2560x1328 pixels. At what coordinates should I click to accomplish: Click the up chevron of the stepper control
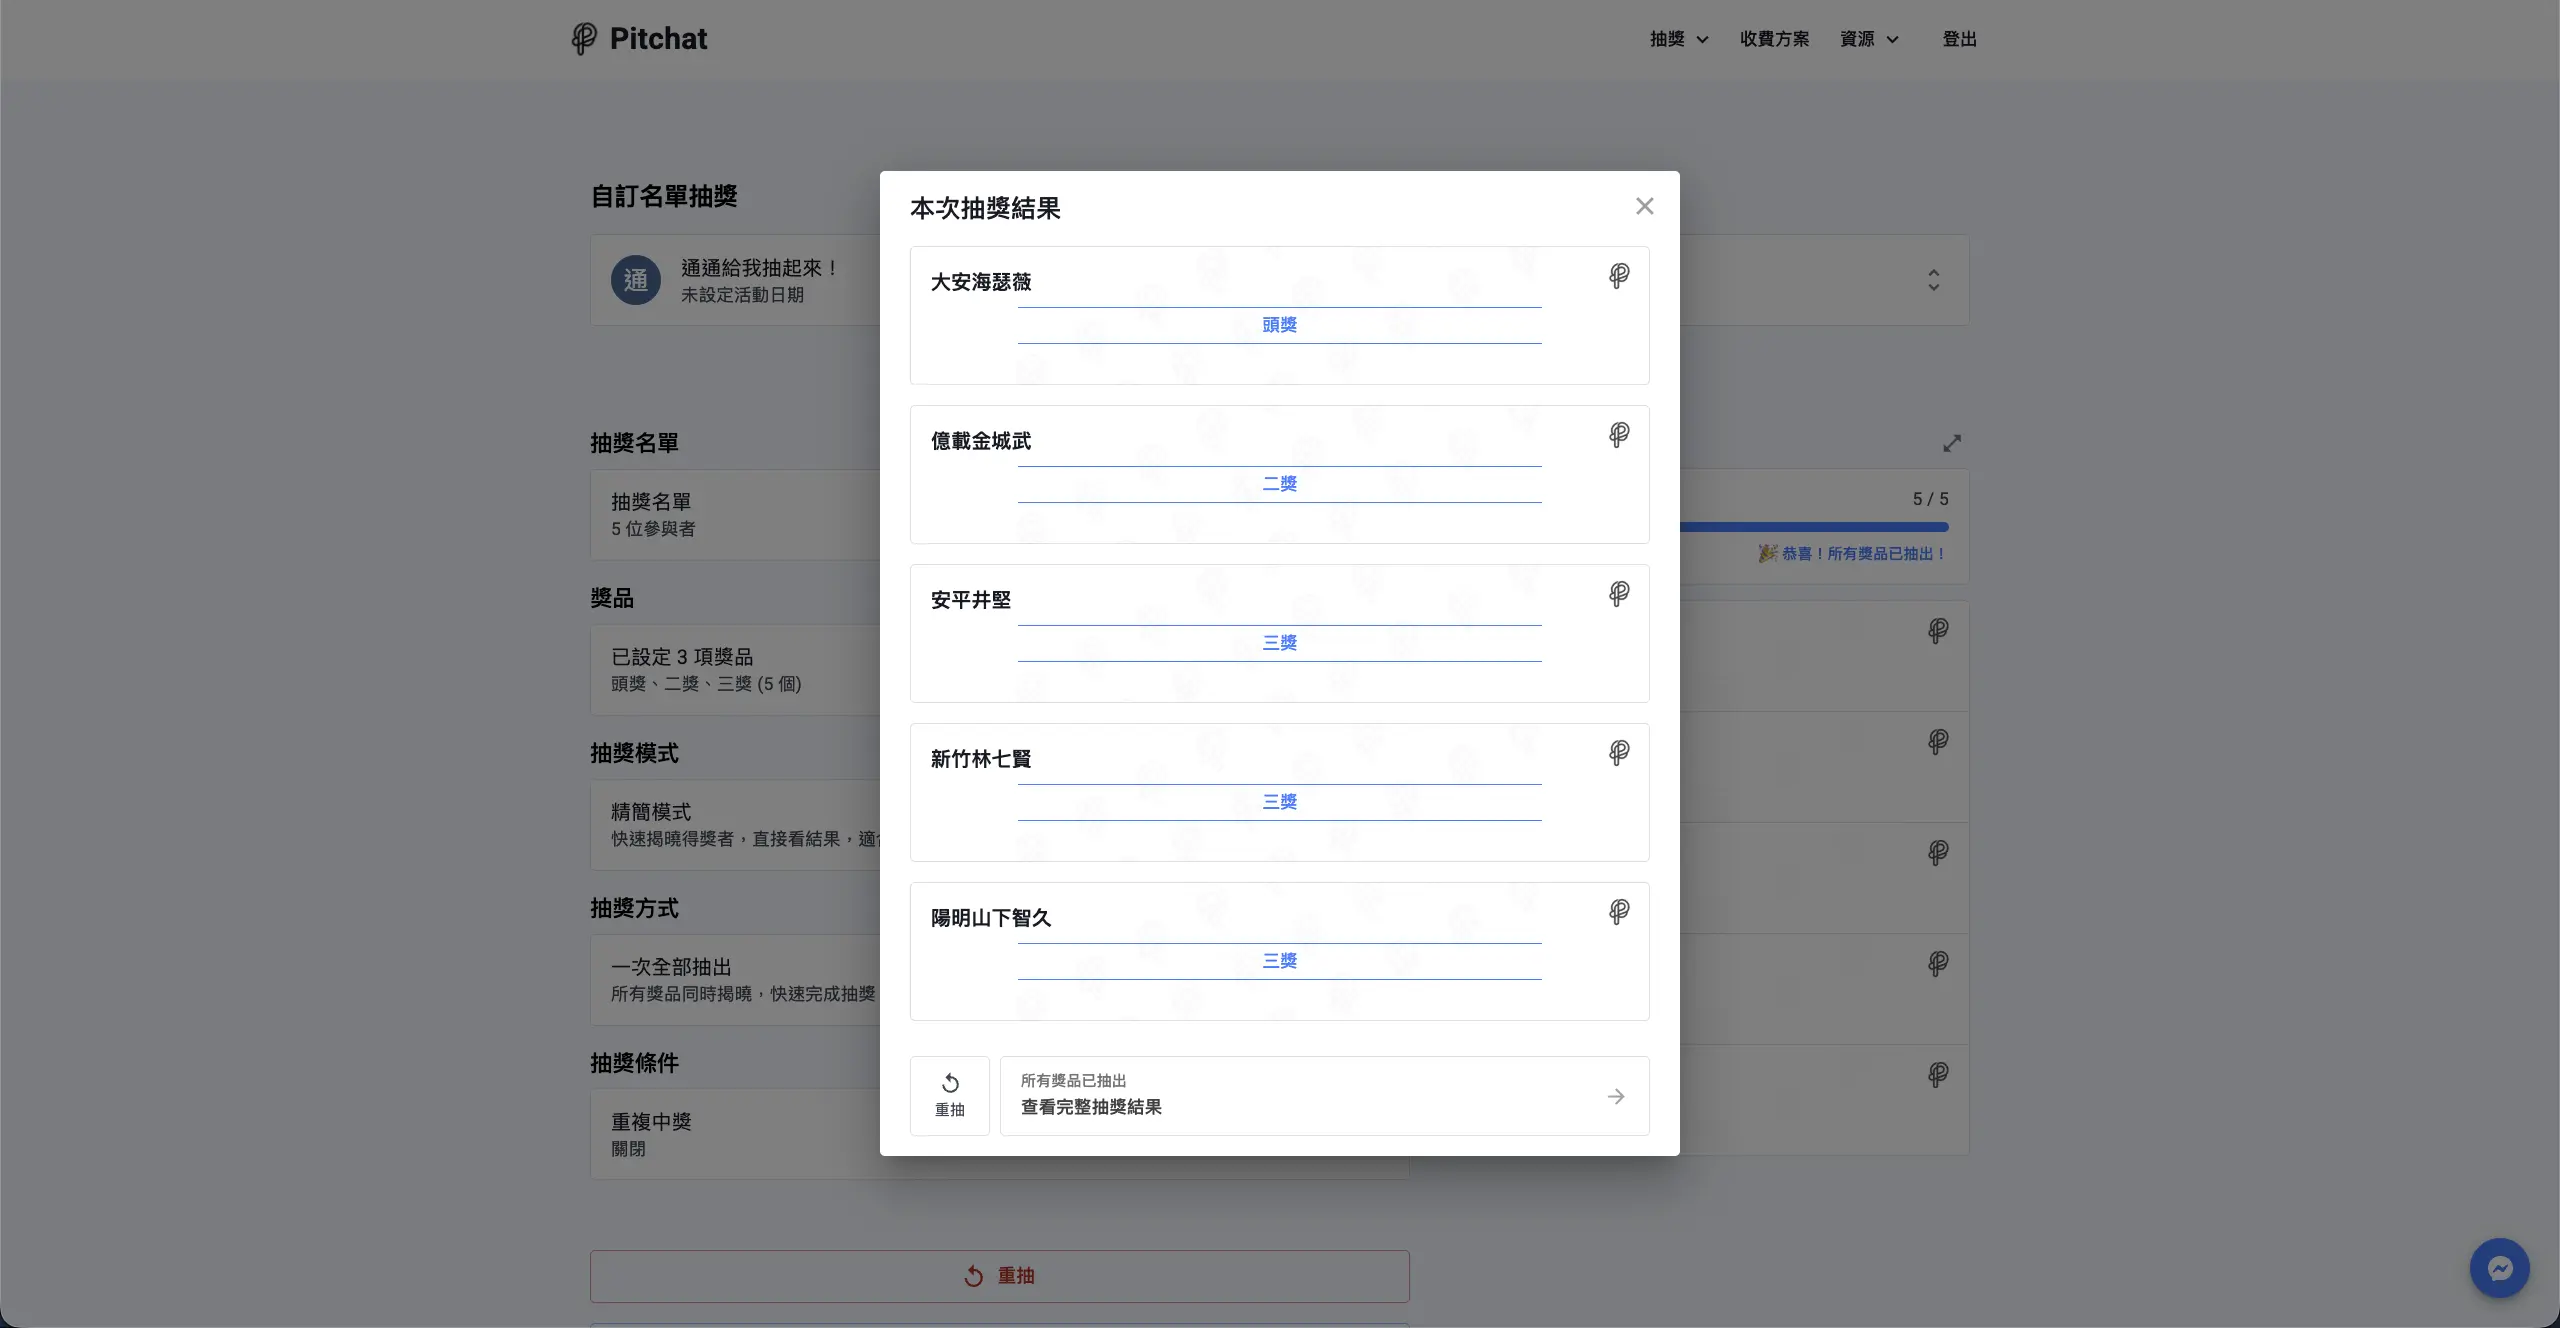point(1933,271)
